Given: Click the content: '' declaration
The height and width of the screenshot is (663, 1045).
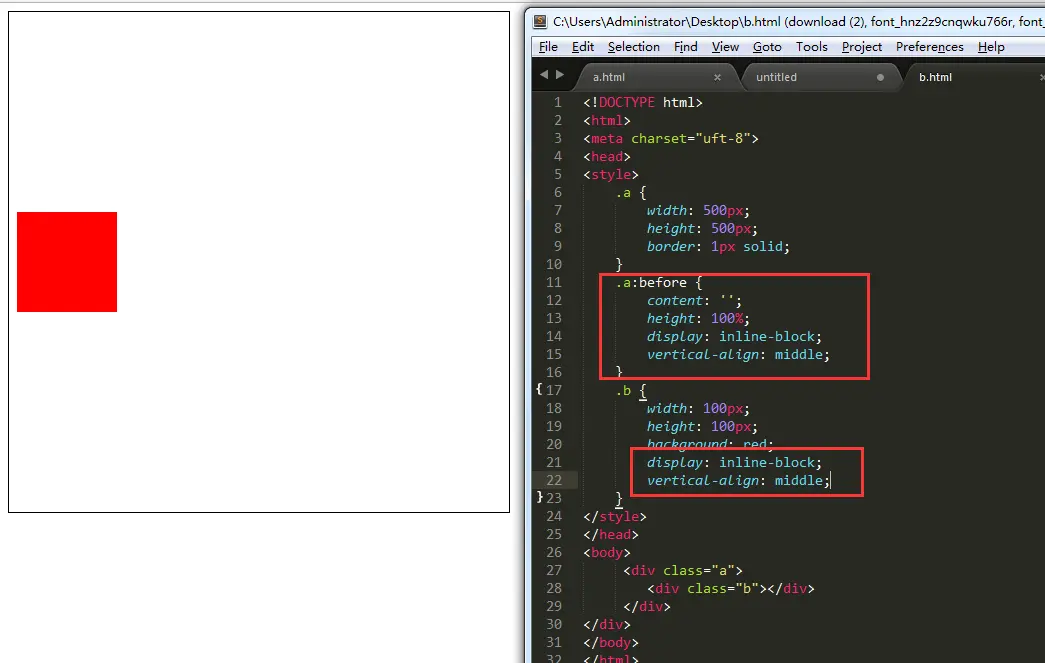Looking at the screenshot, I should click(x=694, y=301).
